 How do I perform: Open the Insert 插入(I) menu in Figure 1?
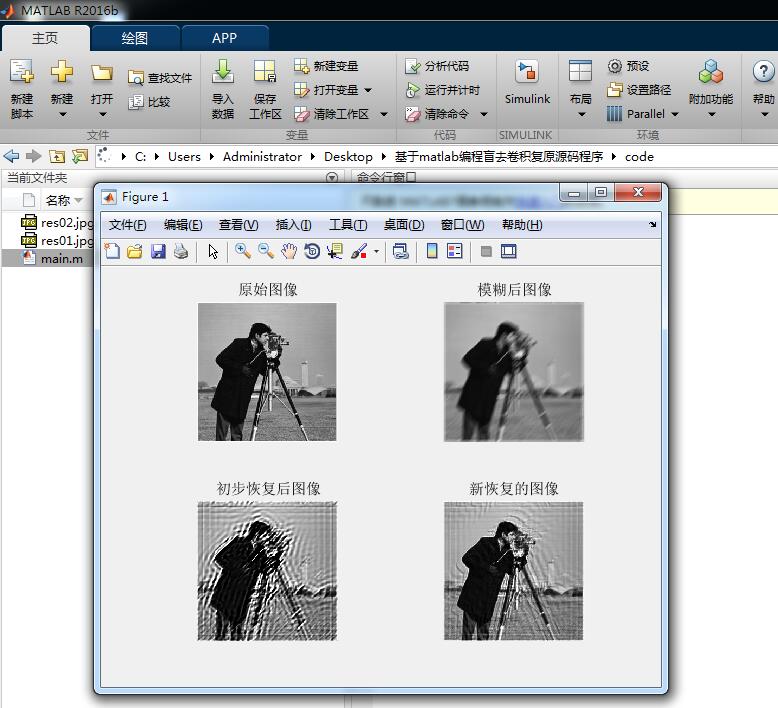pos(293,225)
